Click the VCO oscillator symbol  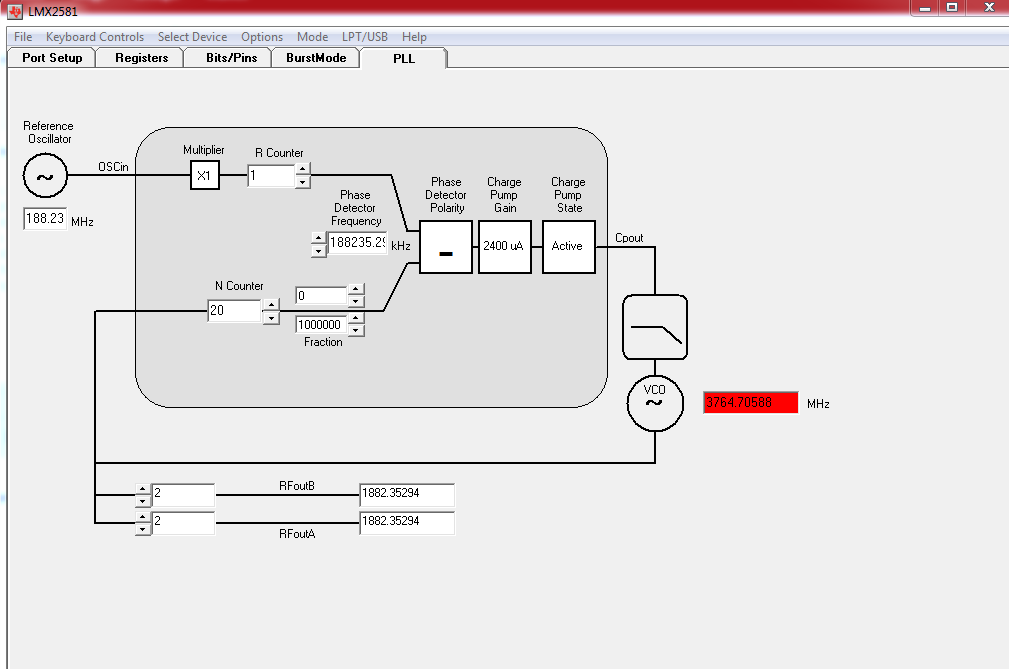[x=655, y=403]
